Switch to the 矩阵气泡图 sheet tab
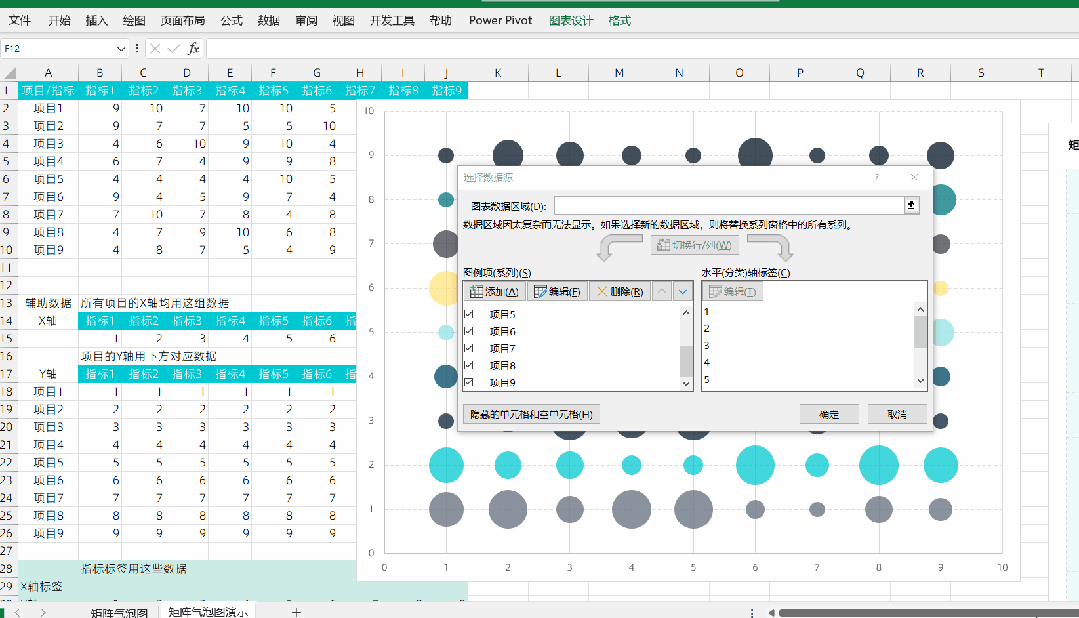Image resolution: width=1079 pixels, height=618 pixels. pos(119,612)
